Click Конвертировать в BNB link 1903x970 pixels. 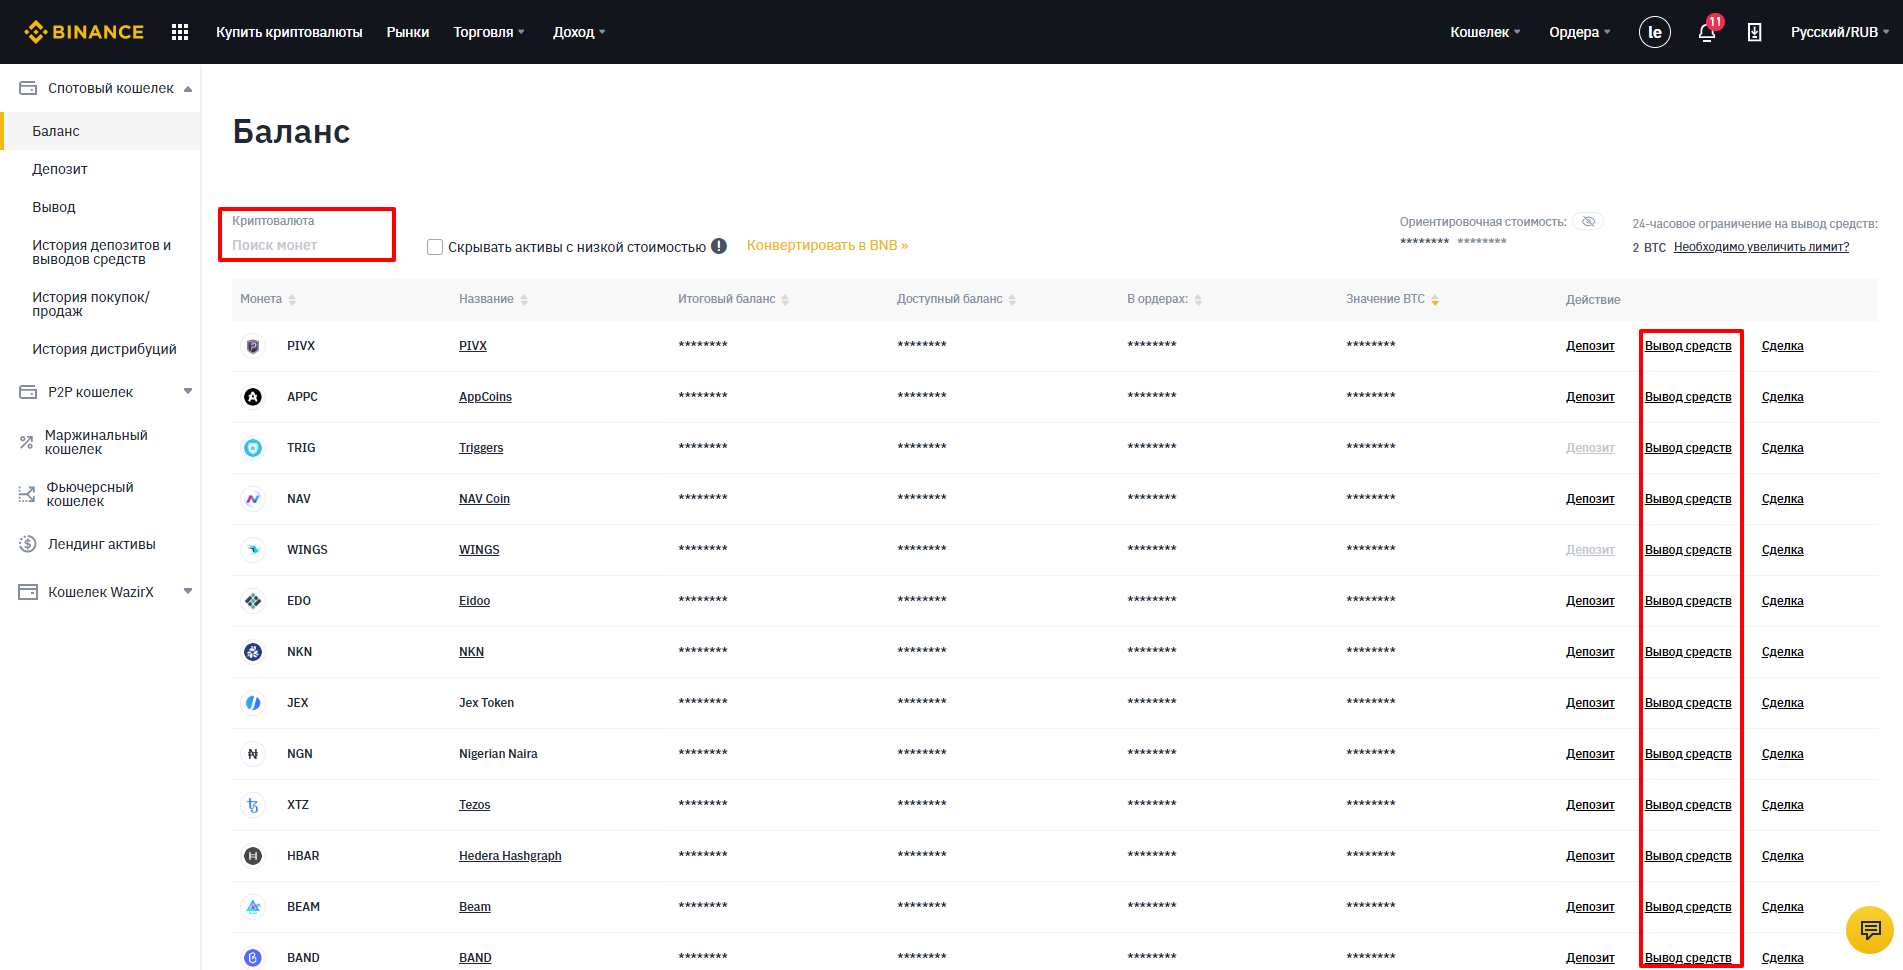tap(827, 245)
